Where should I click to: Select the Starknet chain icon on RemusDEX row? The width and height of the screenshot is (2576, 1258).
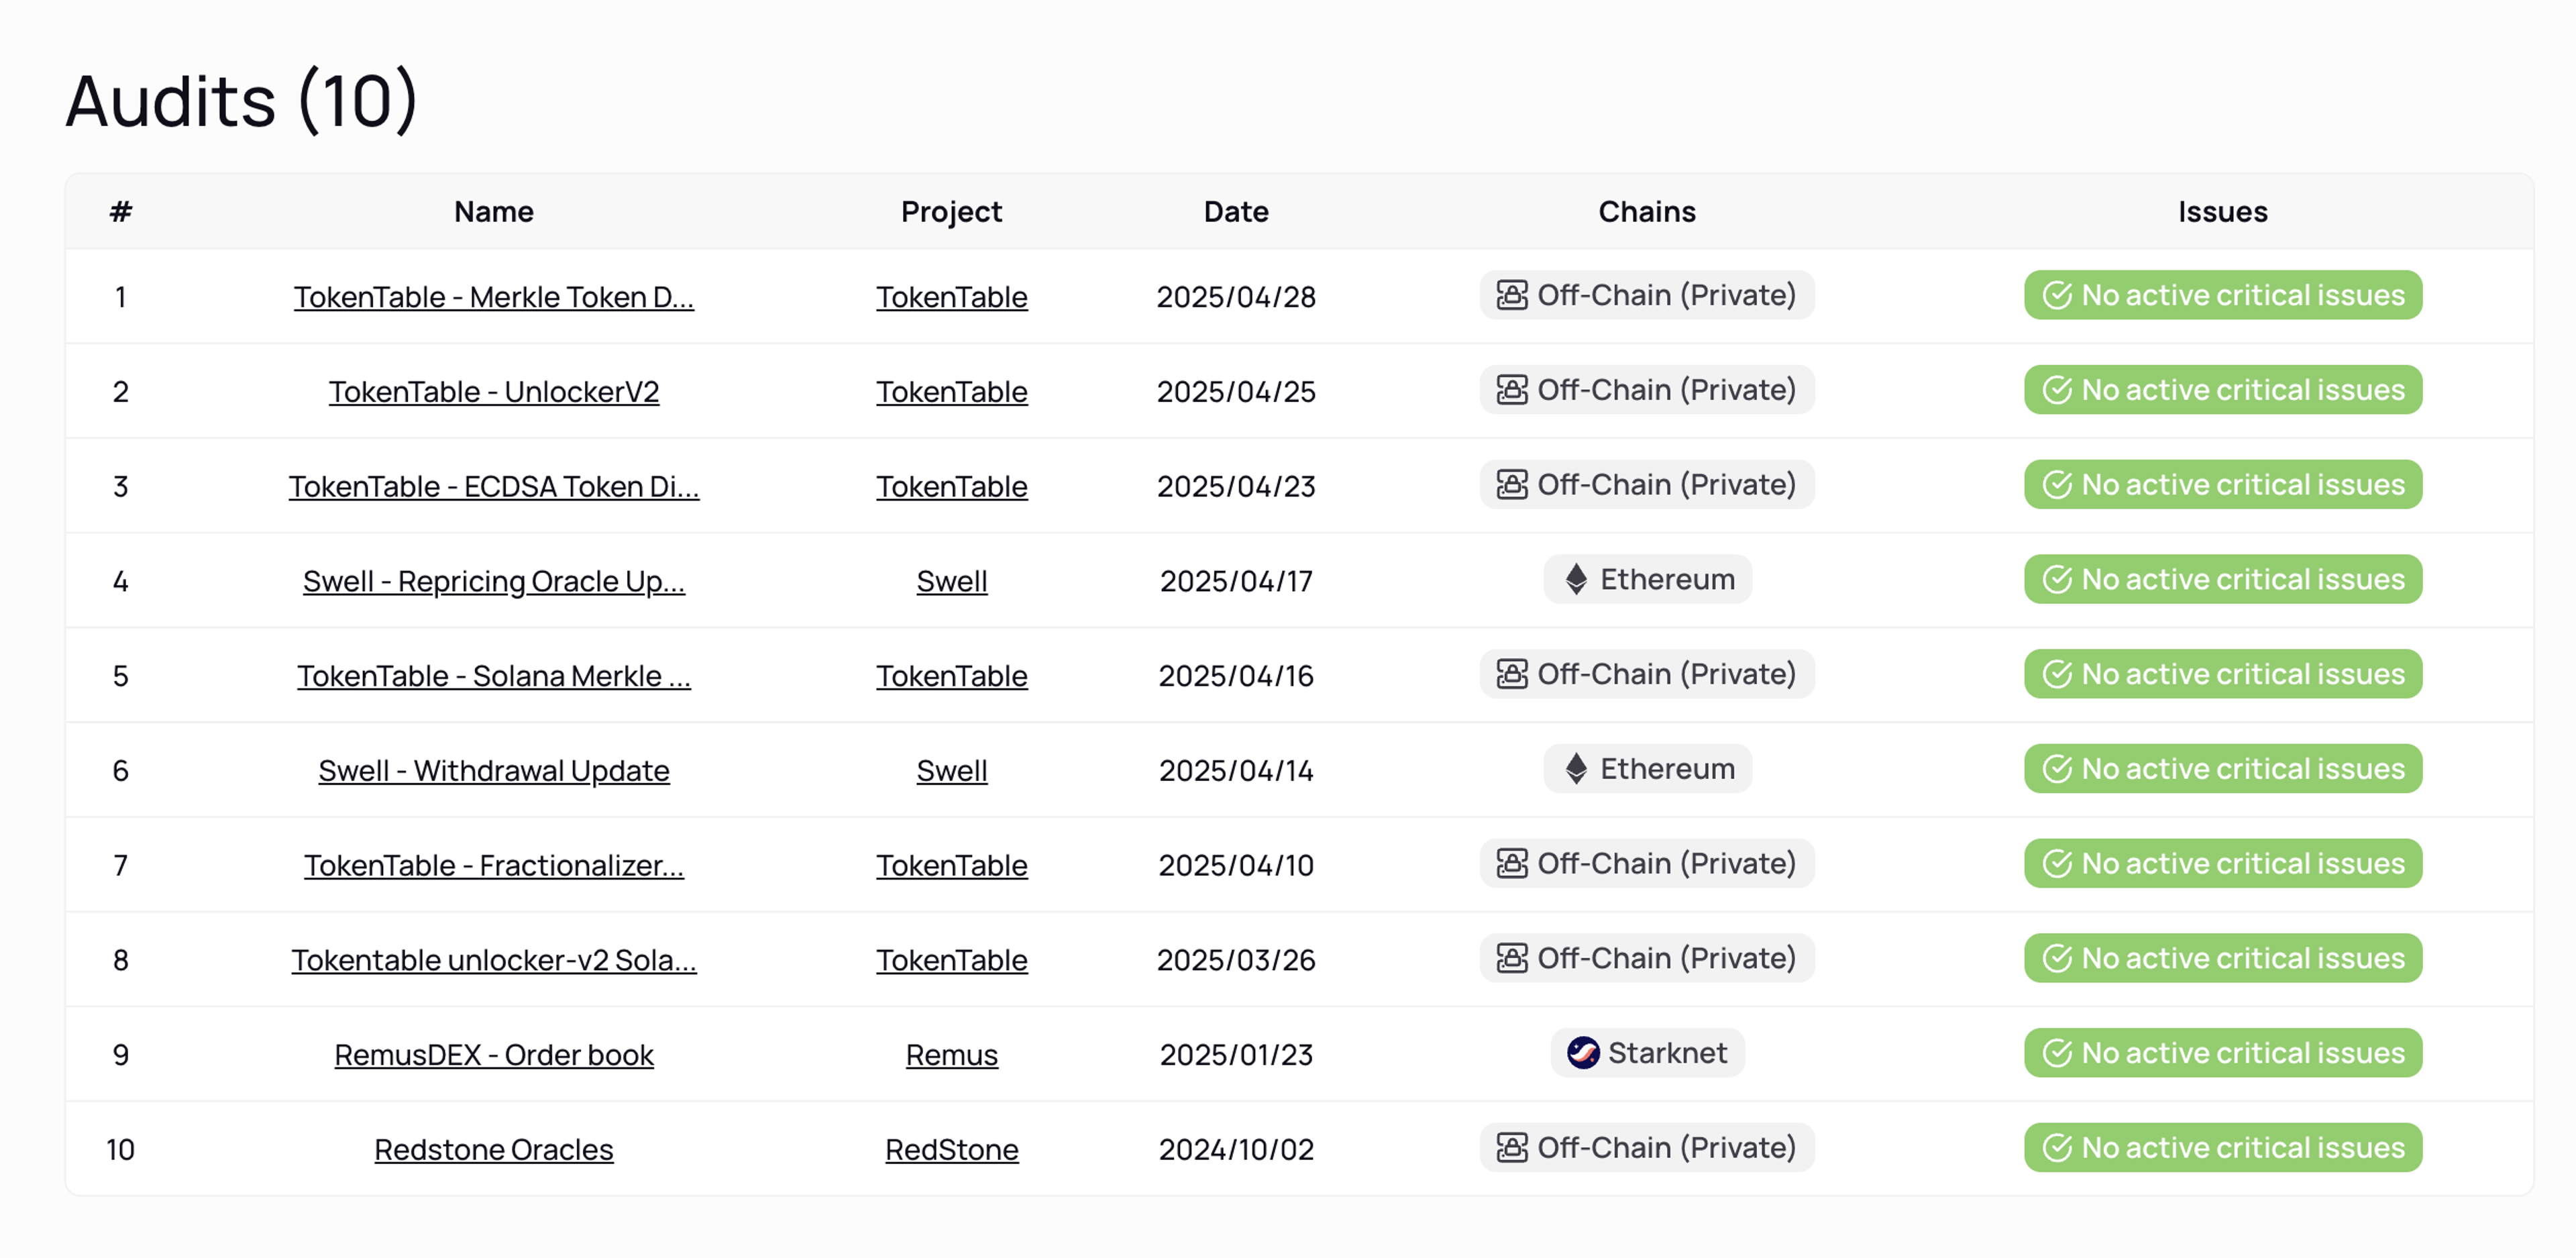[1585, 1052]
